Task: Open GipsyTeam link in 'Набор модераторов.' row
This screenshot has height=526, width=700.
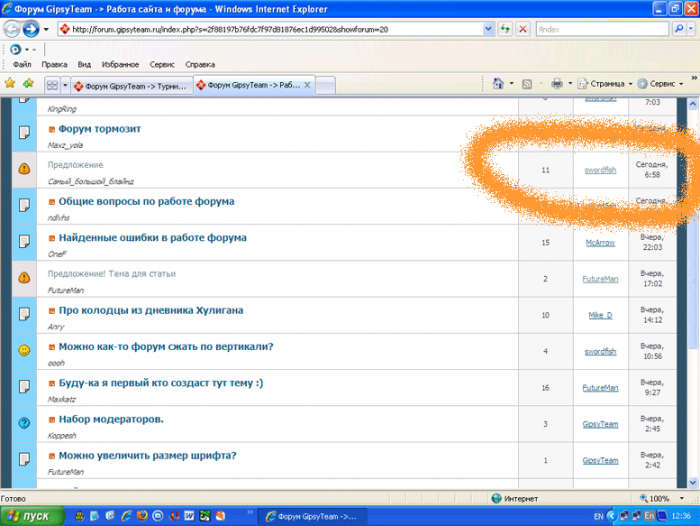Action: point(600,424)
